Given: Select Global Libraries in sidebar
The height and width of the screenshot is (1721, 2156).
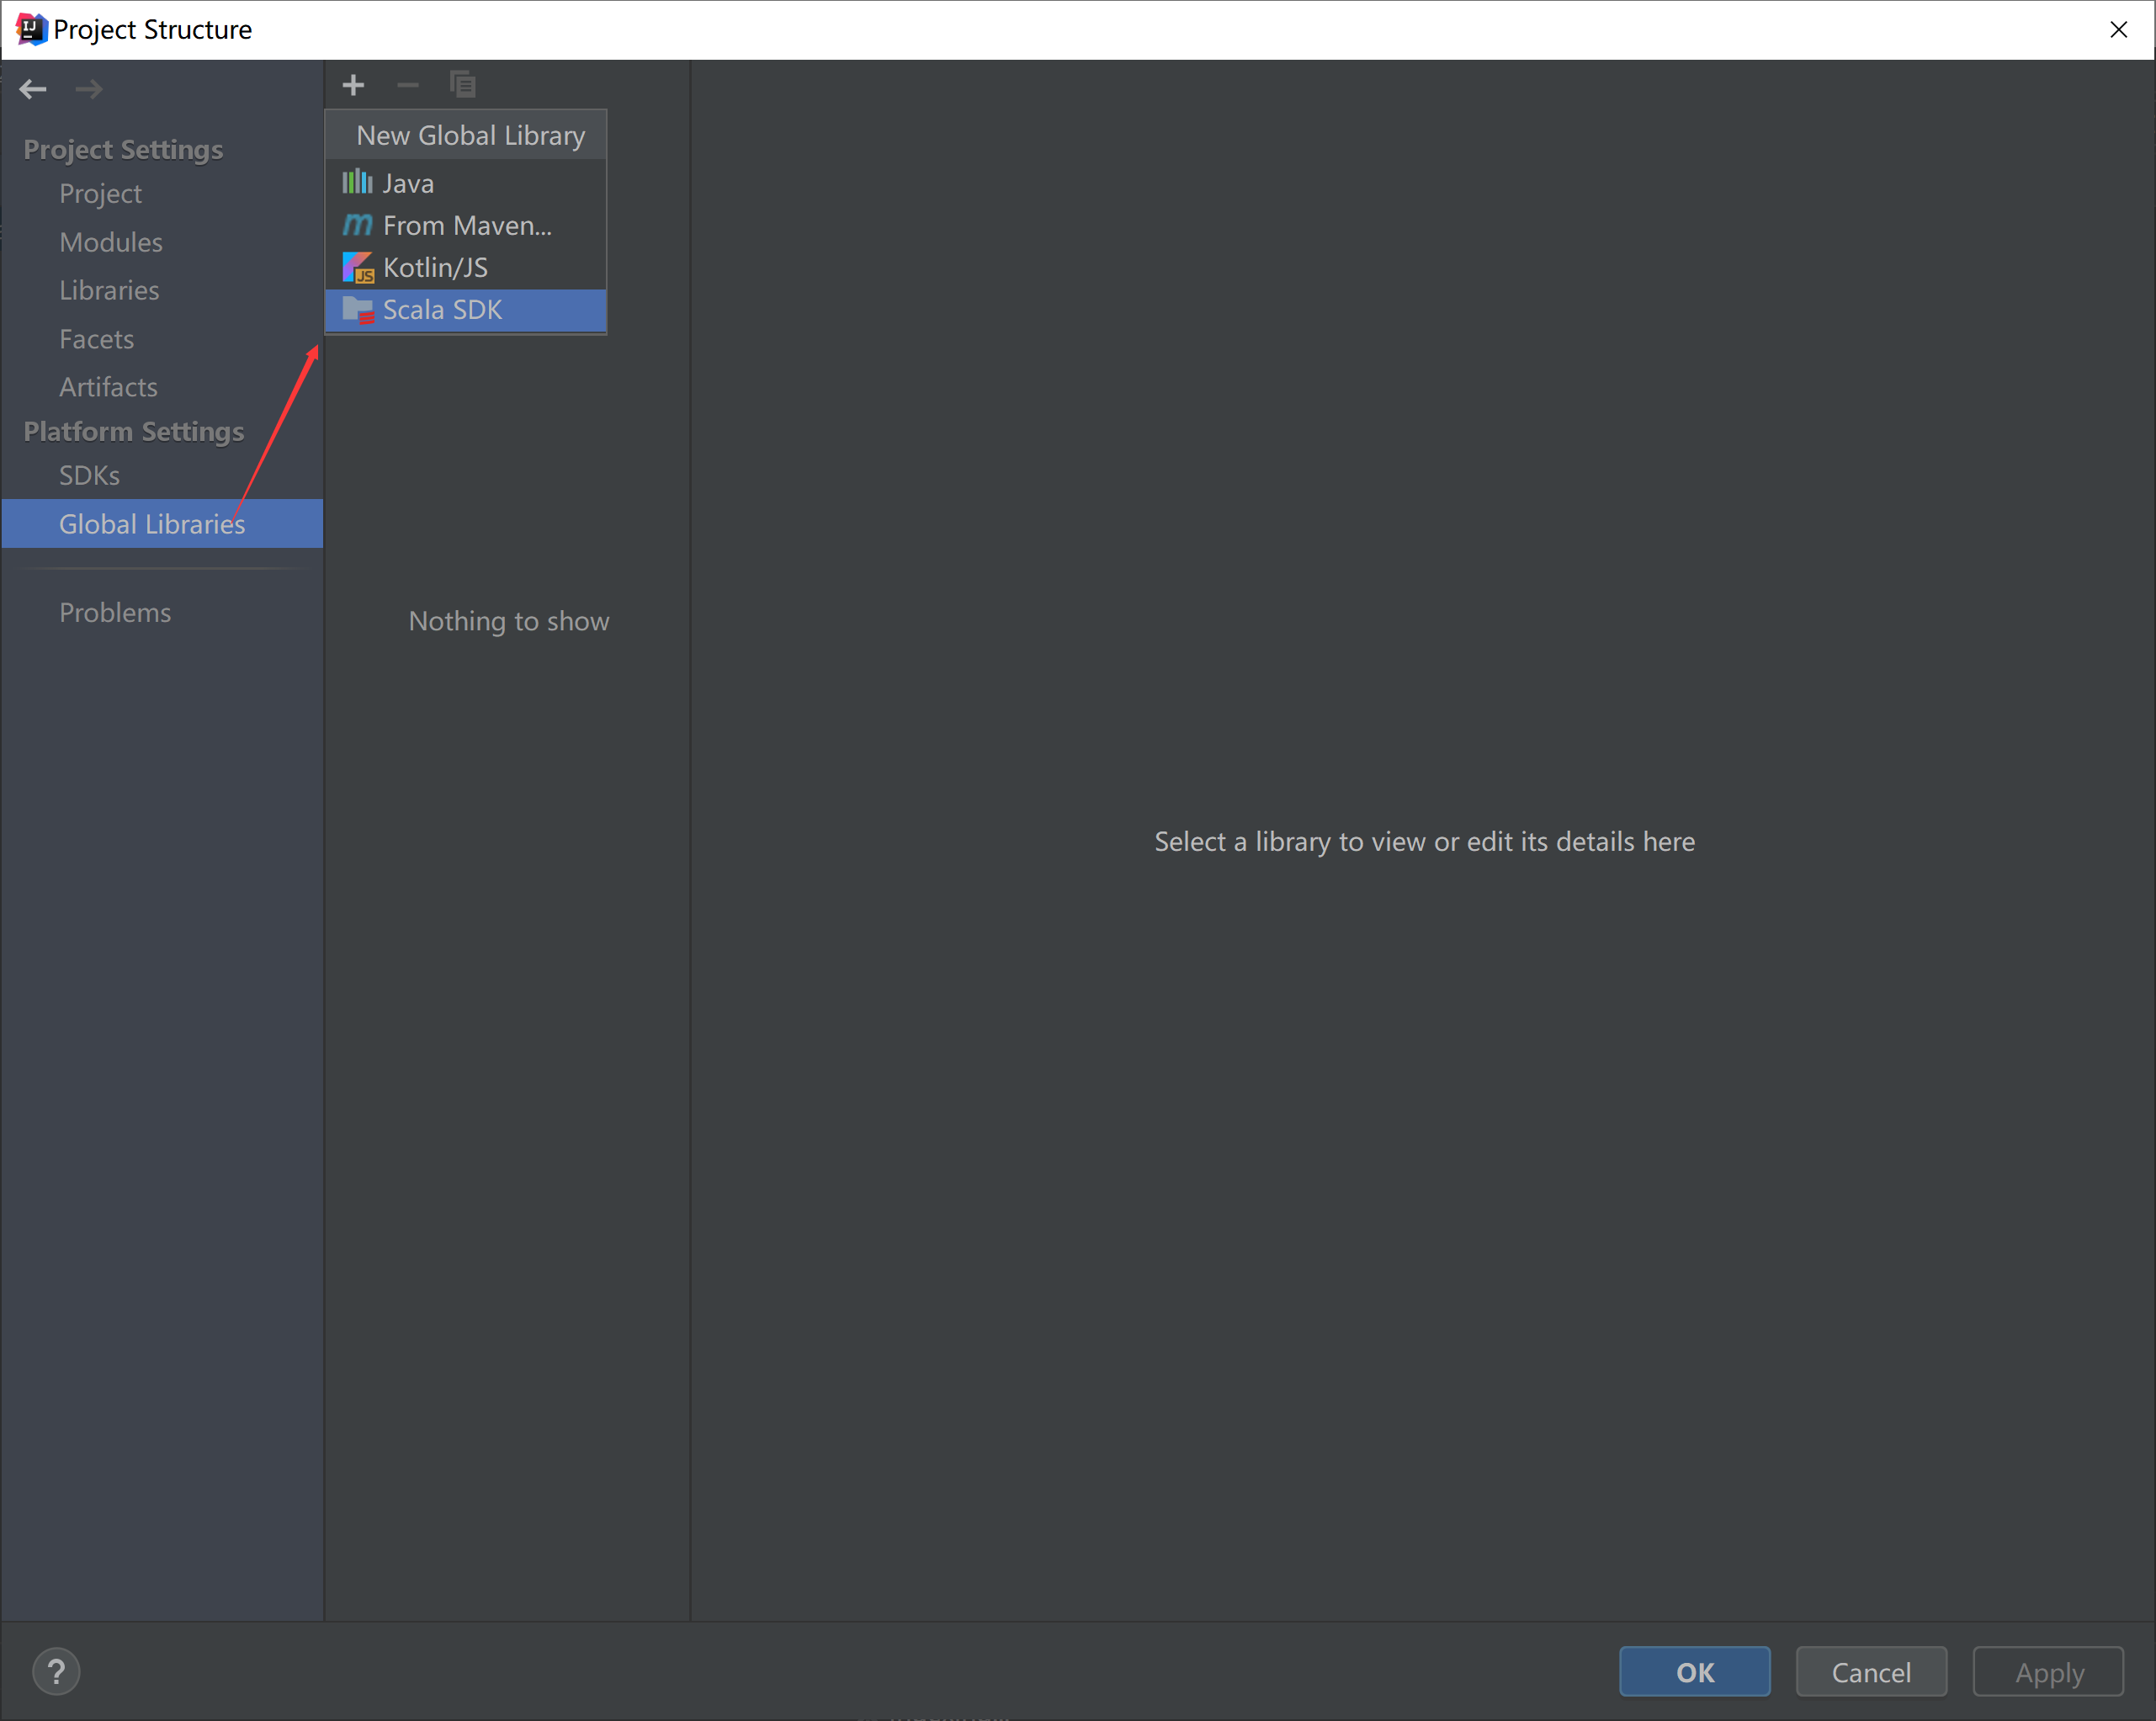Looking at the screenshot, I should [151, 524].
